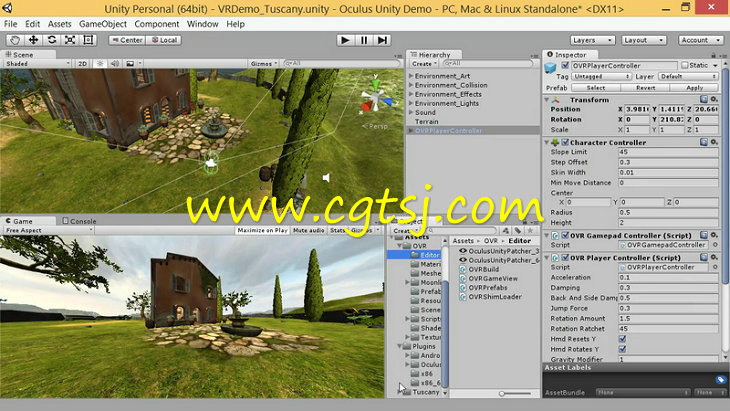The image size is (730, 411).
Task: Toggle Mute audio in Game view
Action: click(309, 230)
